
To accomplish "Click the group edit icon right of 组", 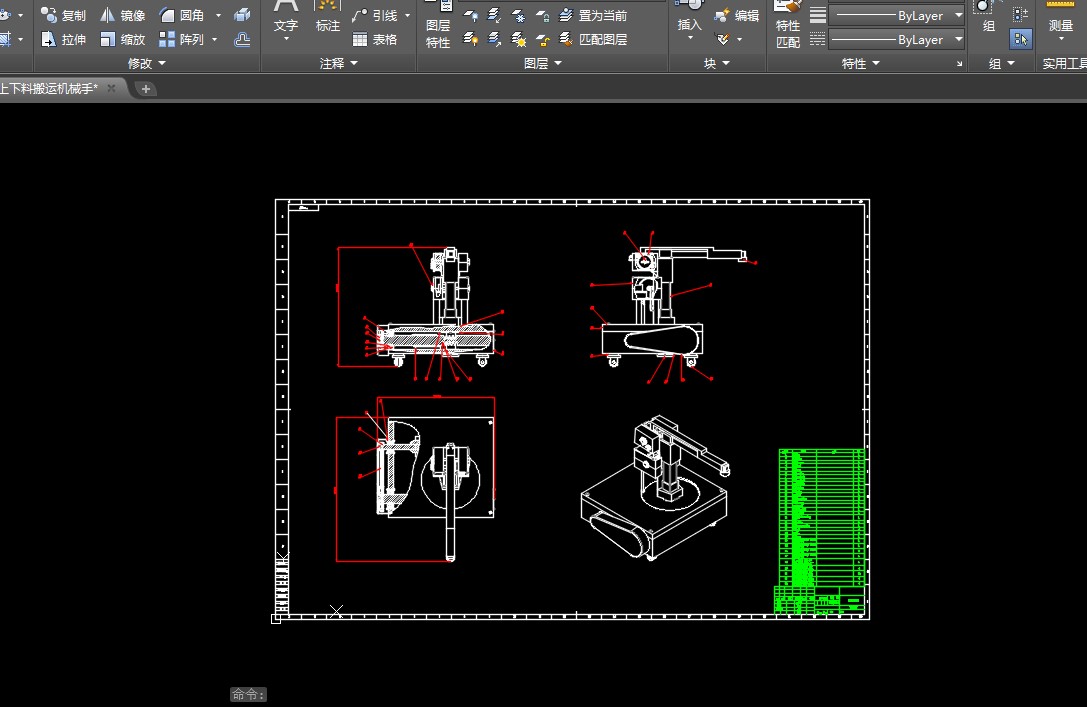I will click(1020, 15).
